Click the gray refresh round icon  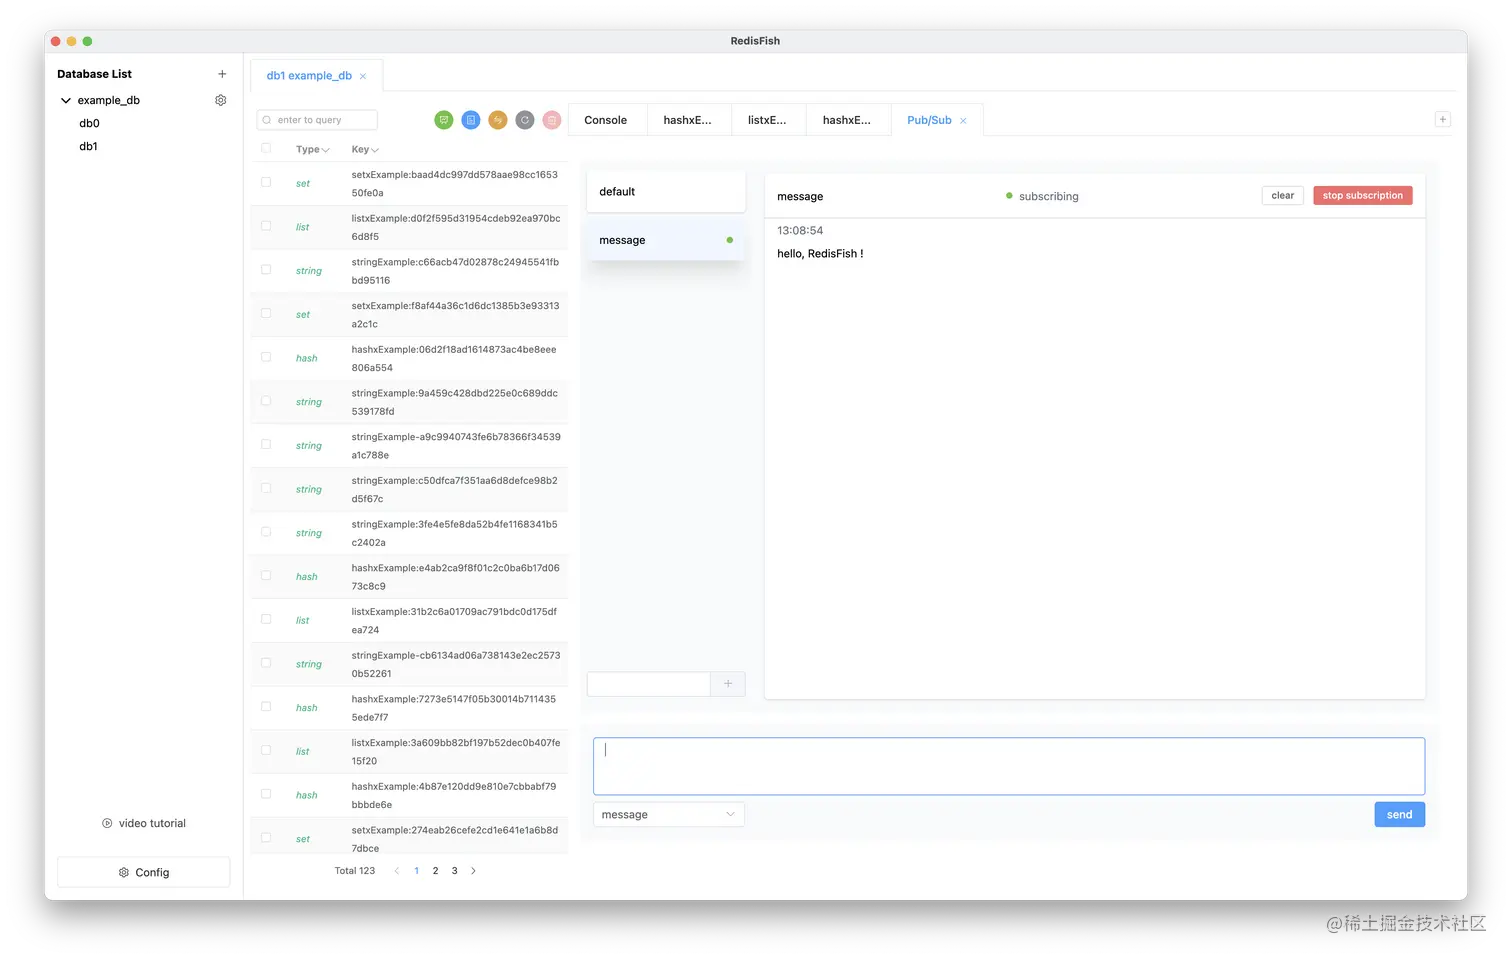[525, 120]
